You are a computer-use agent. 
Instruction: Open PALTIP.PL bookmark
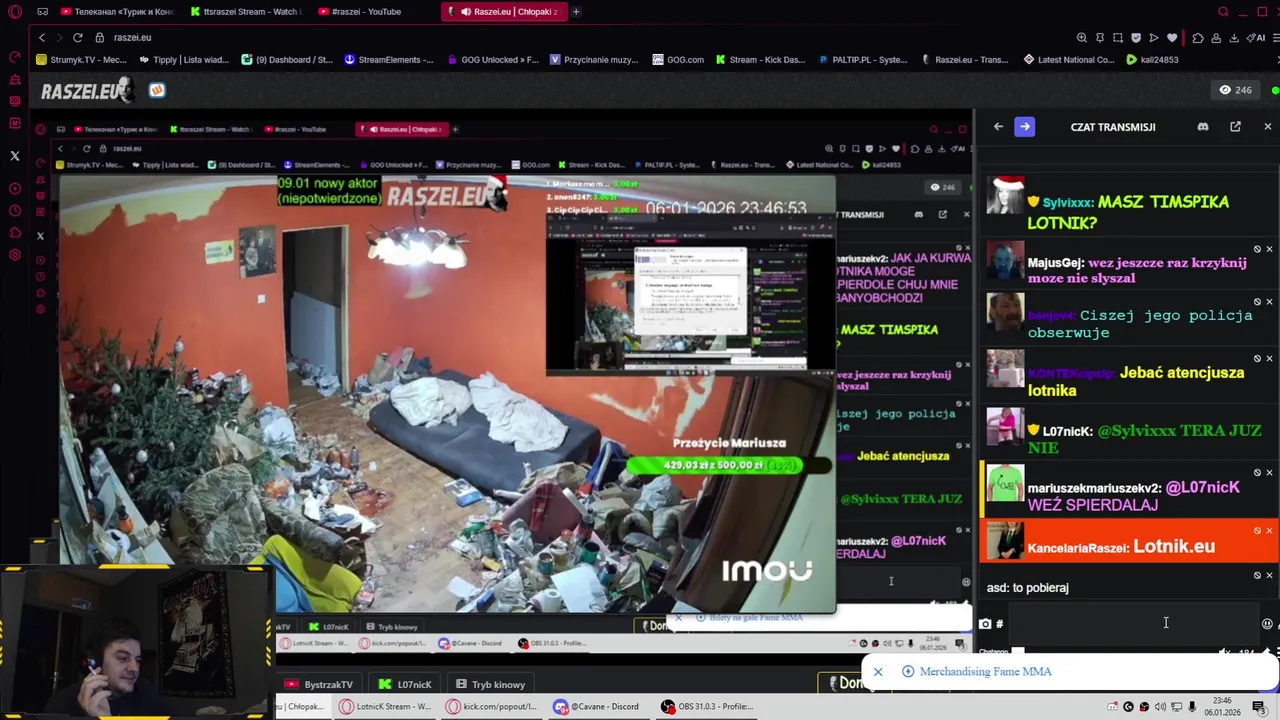point(863,60)
